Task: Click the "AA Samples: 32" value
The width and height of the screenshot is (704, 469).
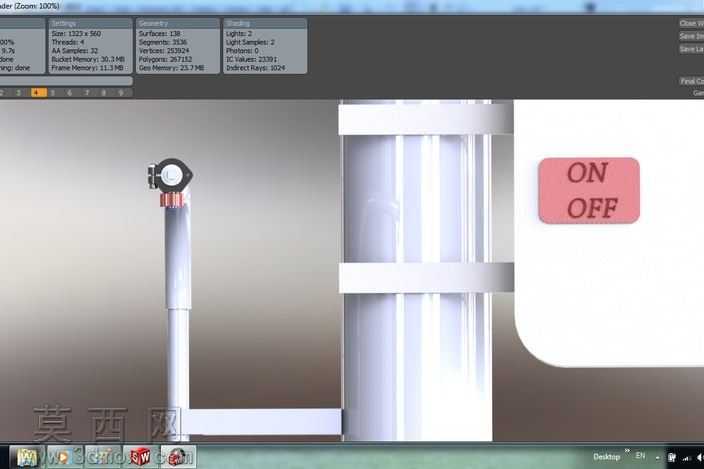Action: click(75, 51)
